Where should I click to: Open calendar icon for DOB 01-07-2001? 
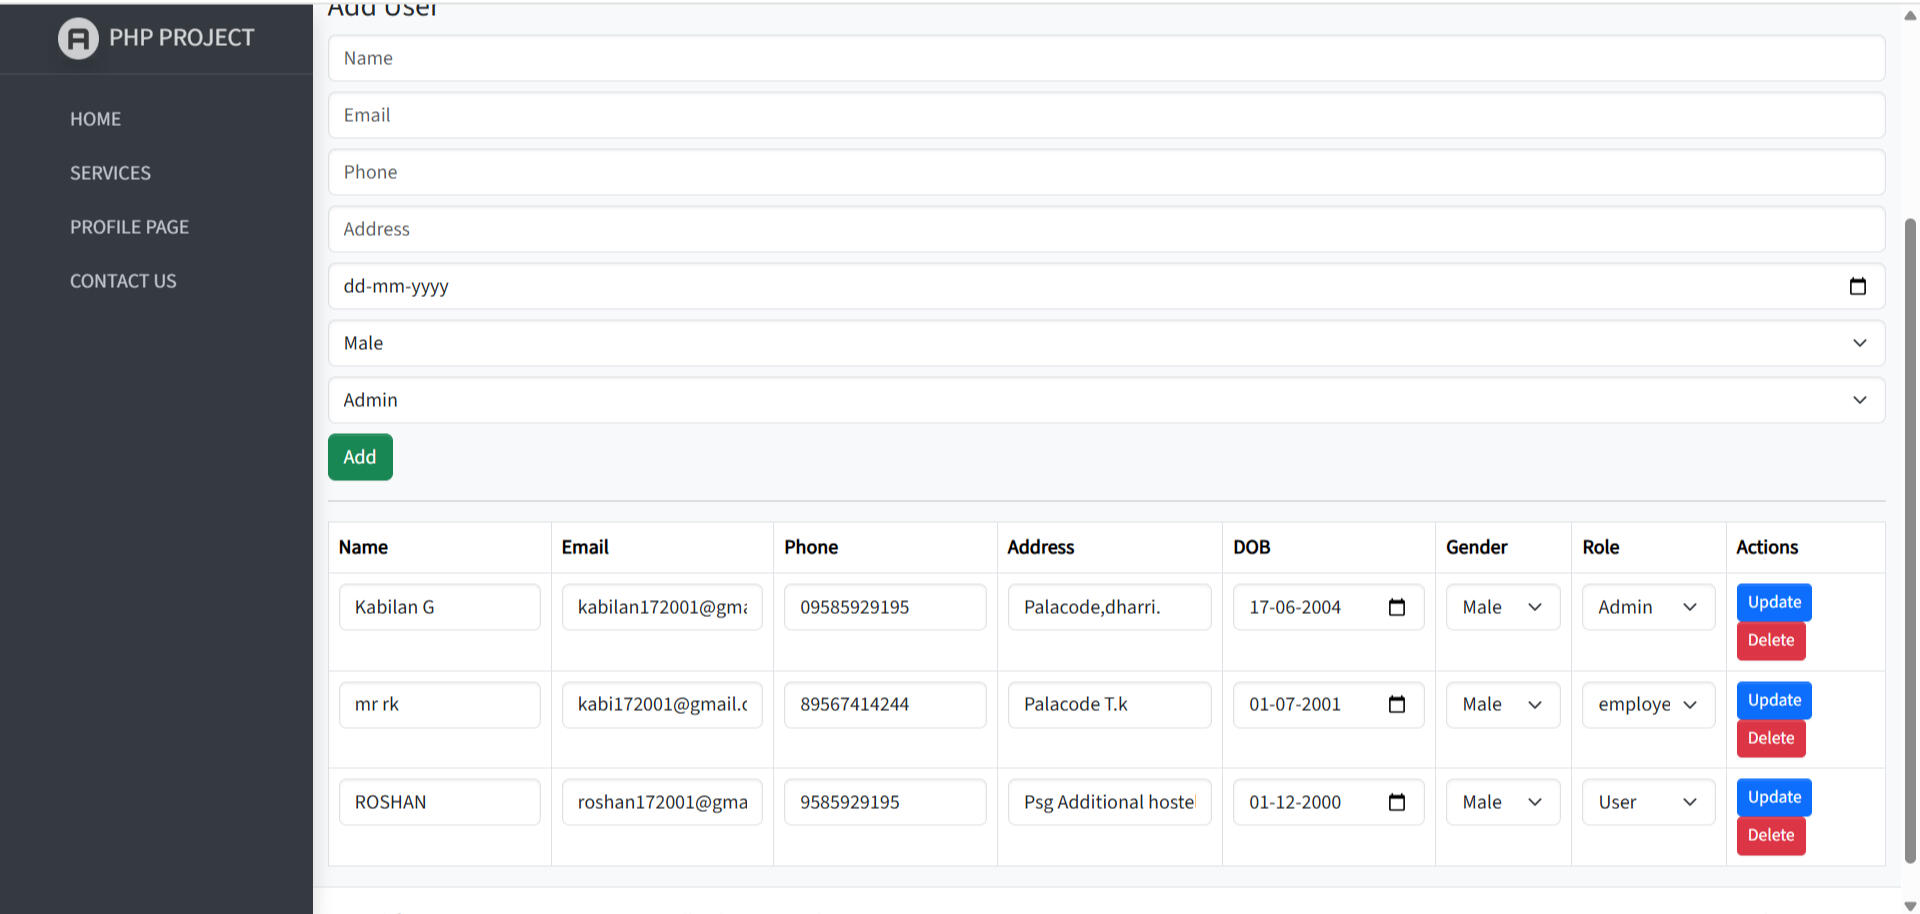coord(1397,704)
